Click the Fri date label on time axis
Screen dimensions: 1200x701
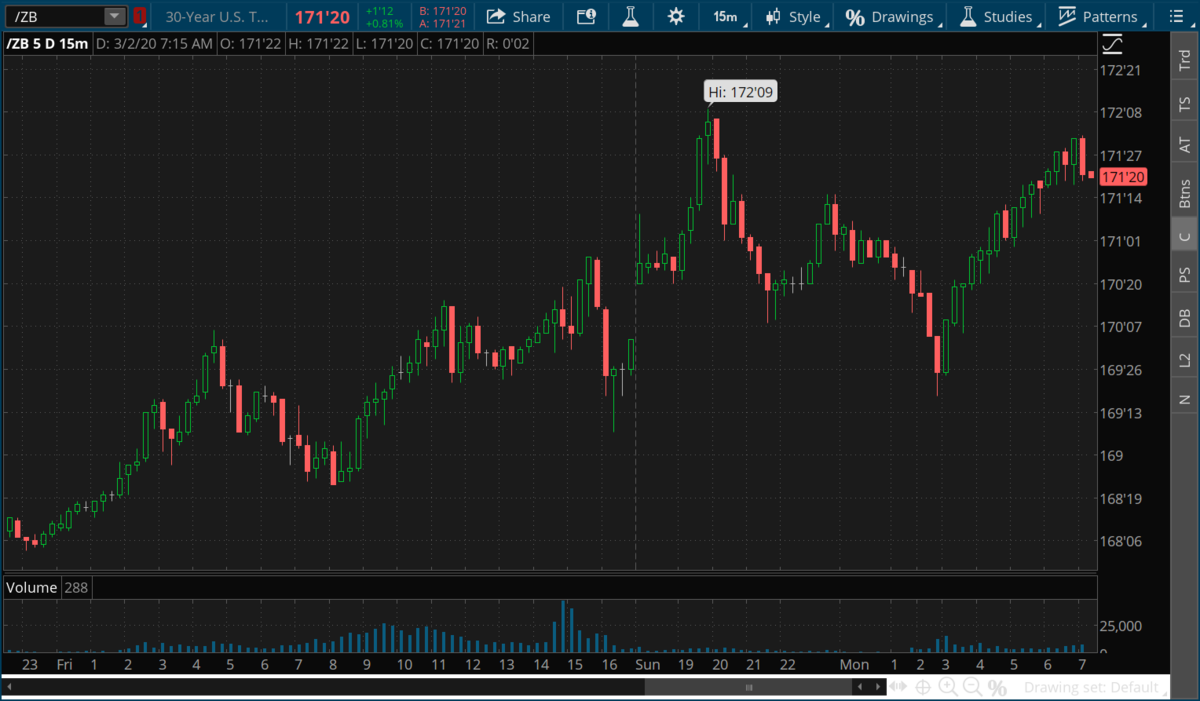(64, 664)
